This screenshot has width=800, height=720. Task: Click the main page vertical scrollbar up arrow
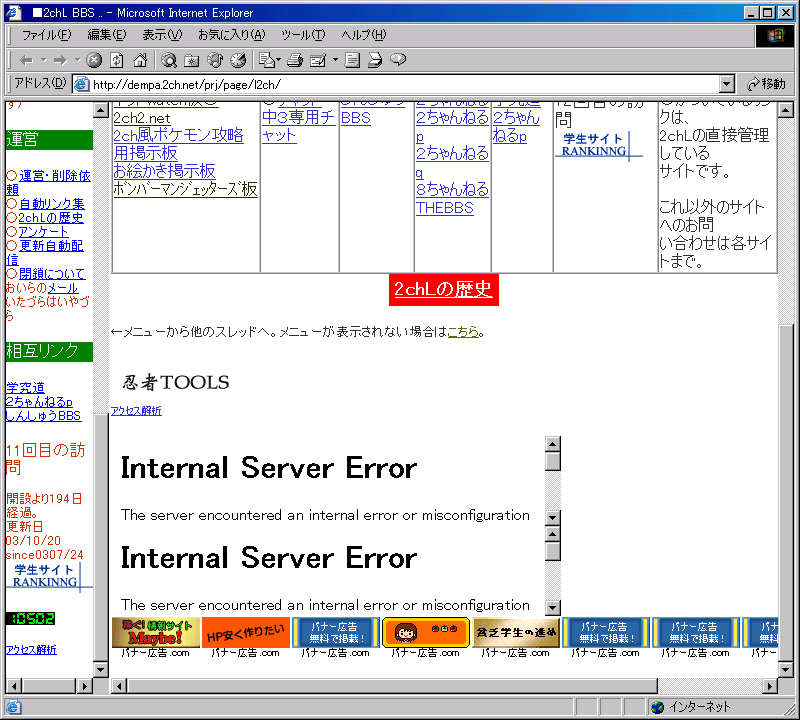pos(786,110)
